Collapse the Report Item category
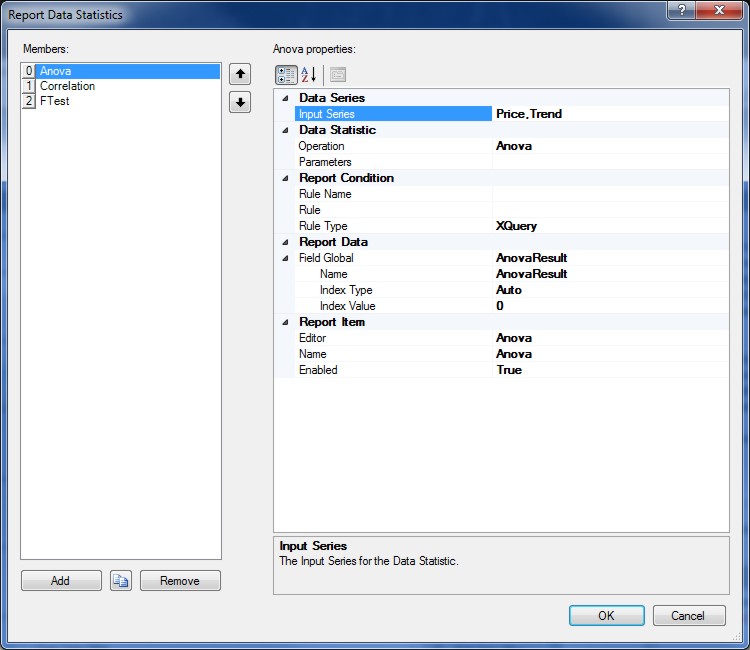 point(284,322)
